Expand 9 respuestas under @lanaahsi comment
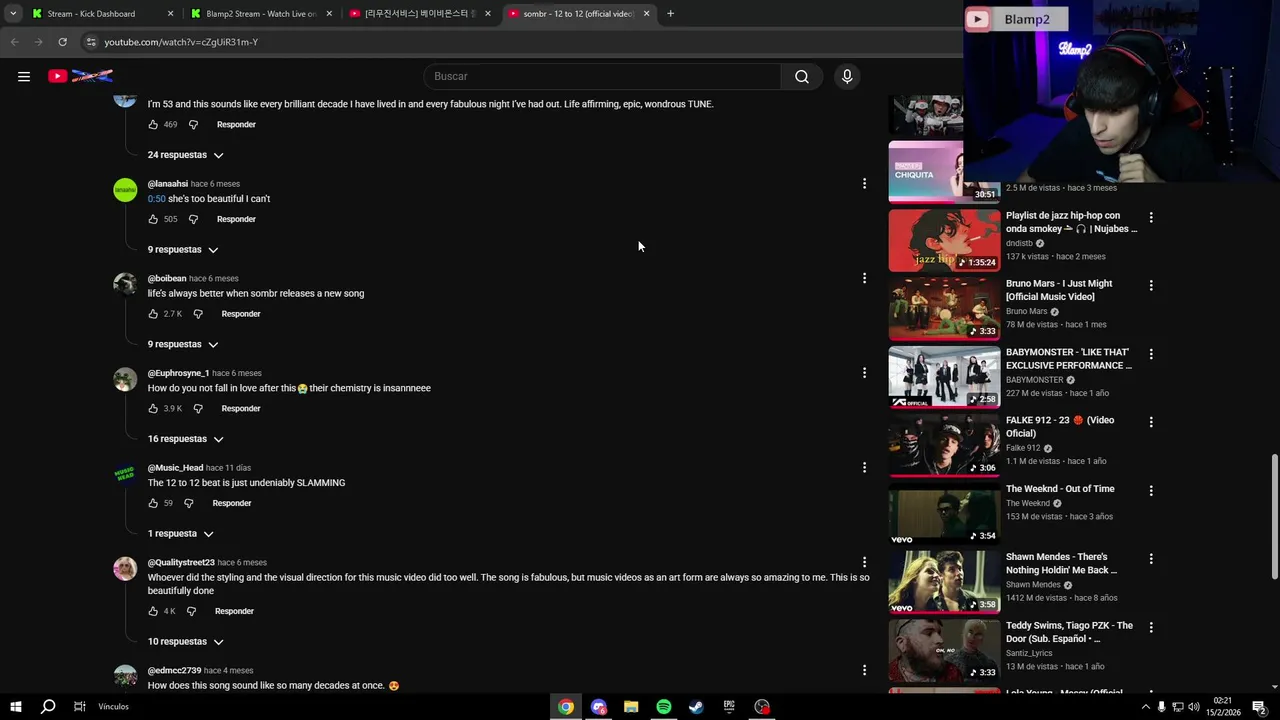The height and width of the screenshot is (720, 1280). [x=183, y=249]
